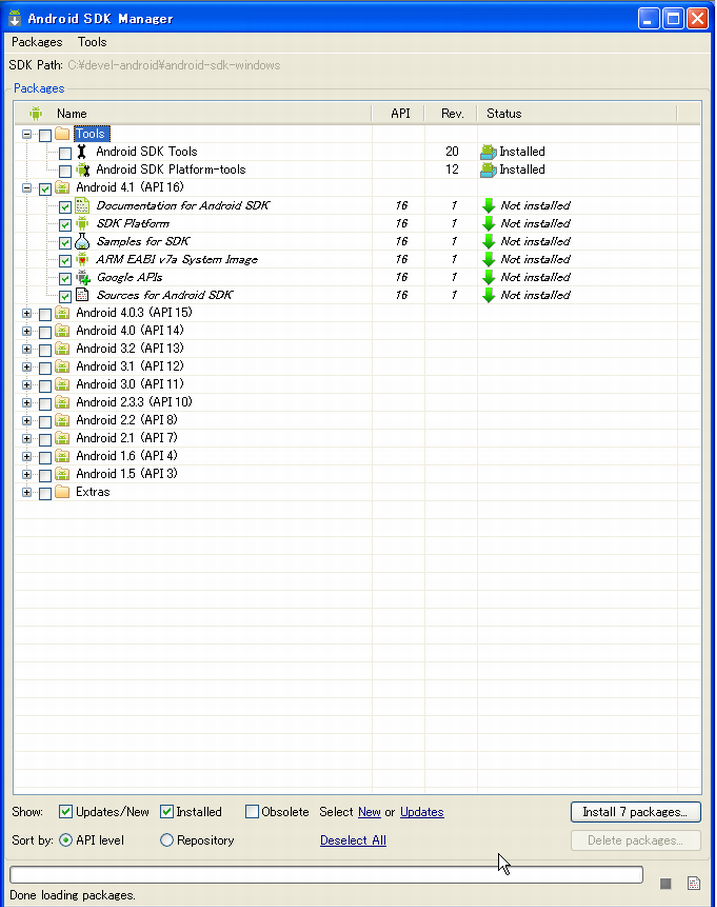Viewport: 717px width, 907px height.
Task: Open the log window icon at bottom right
Action: click(694, 883)
